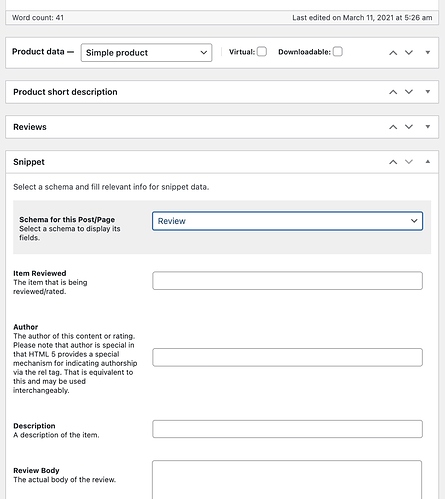Move Snippet panel down
Viewport: 445px width, 499px height.
coord(409,162)
